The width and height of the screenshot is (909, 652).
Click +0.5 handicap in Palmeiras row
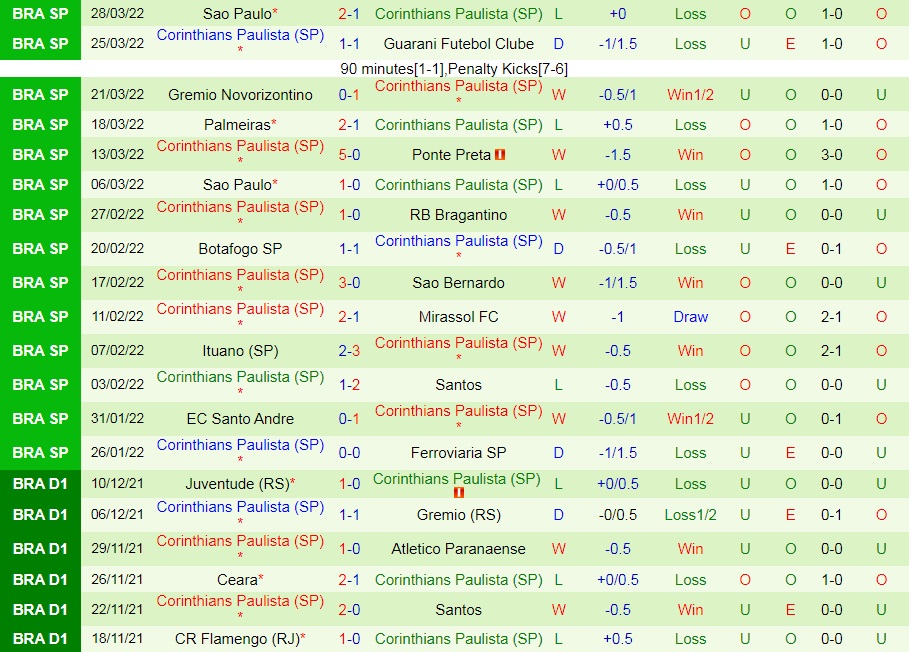click(618, 125)
